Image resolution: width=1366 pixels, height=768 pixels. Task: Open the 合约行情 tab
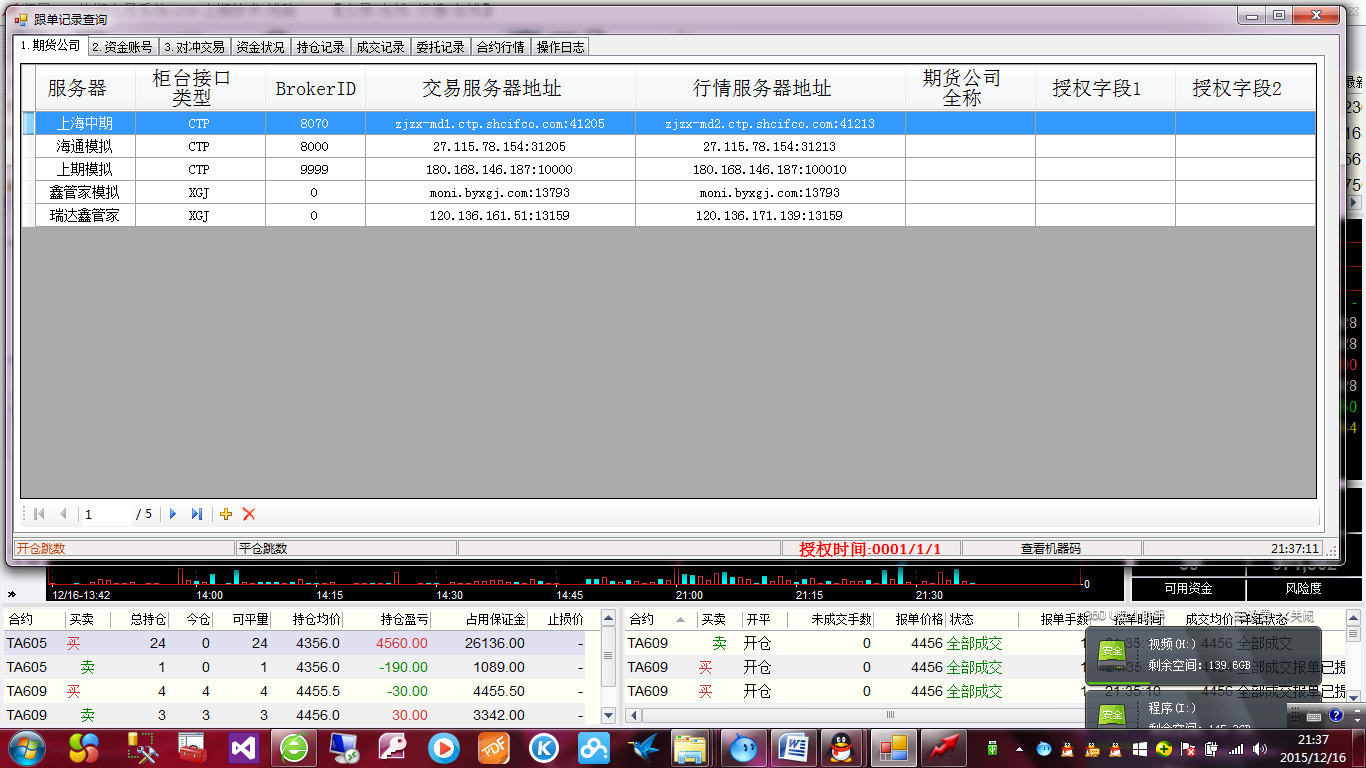point(501,47)
